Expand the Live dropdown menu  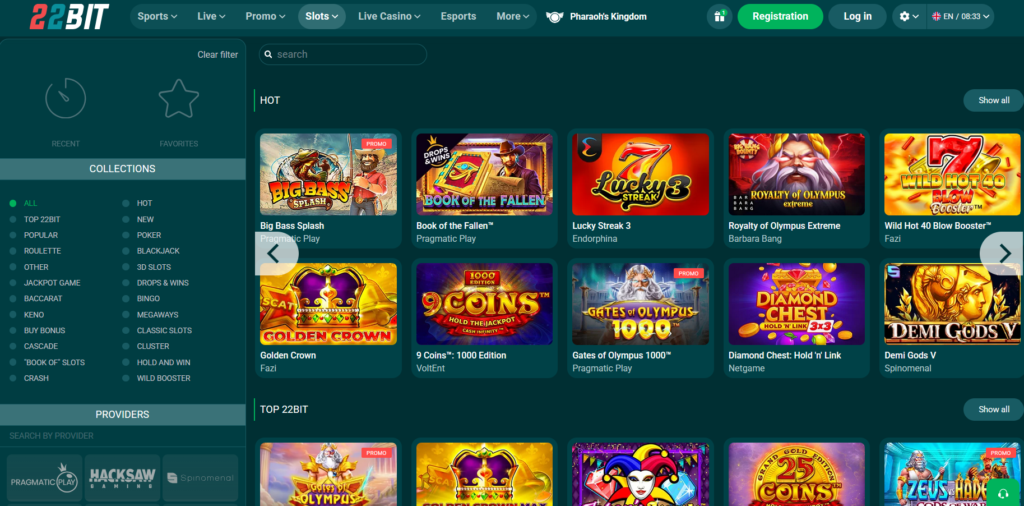[x=212, y=16]
